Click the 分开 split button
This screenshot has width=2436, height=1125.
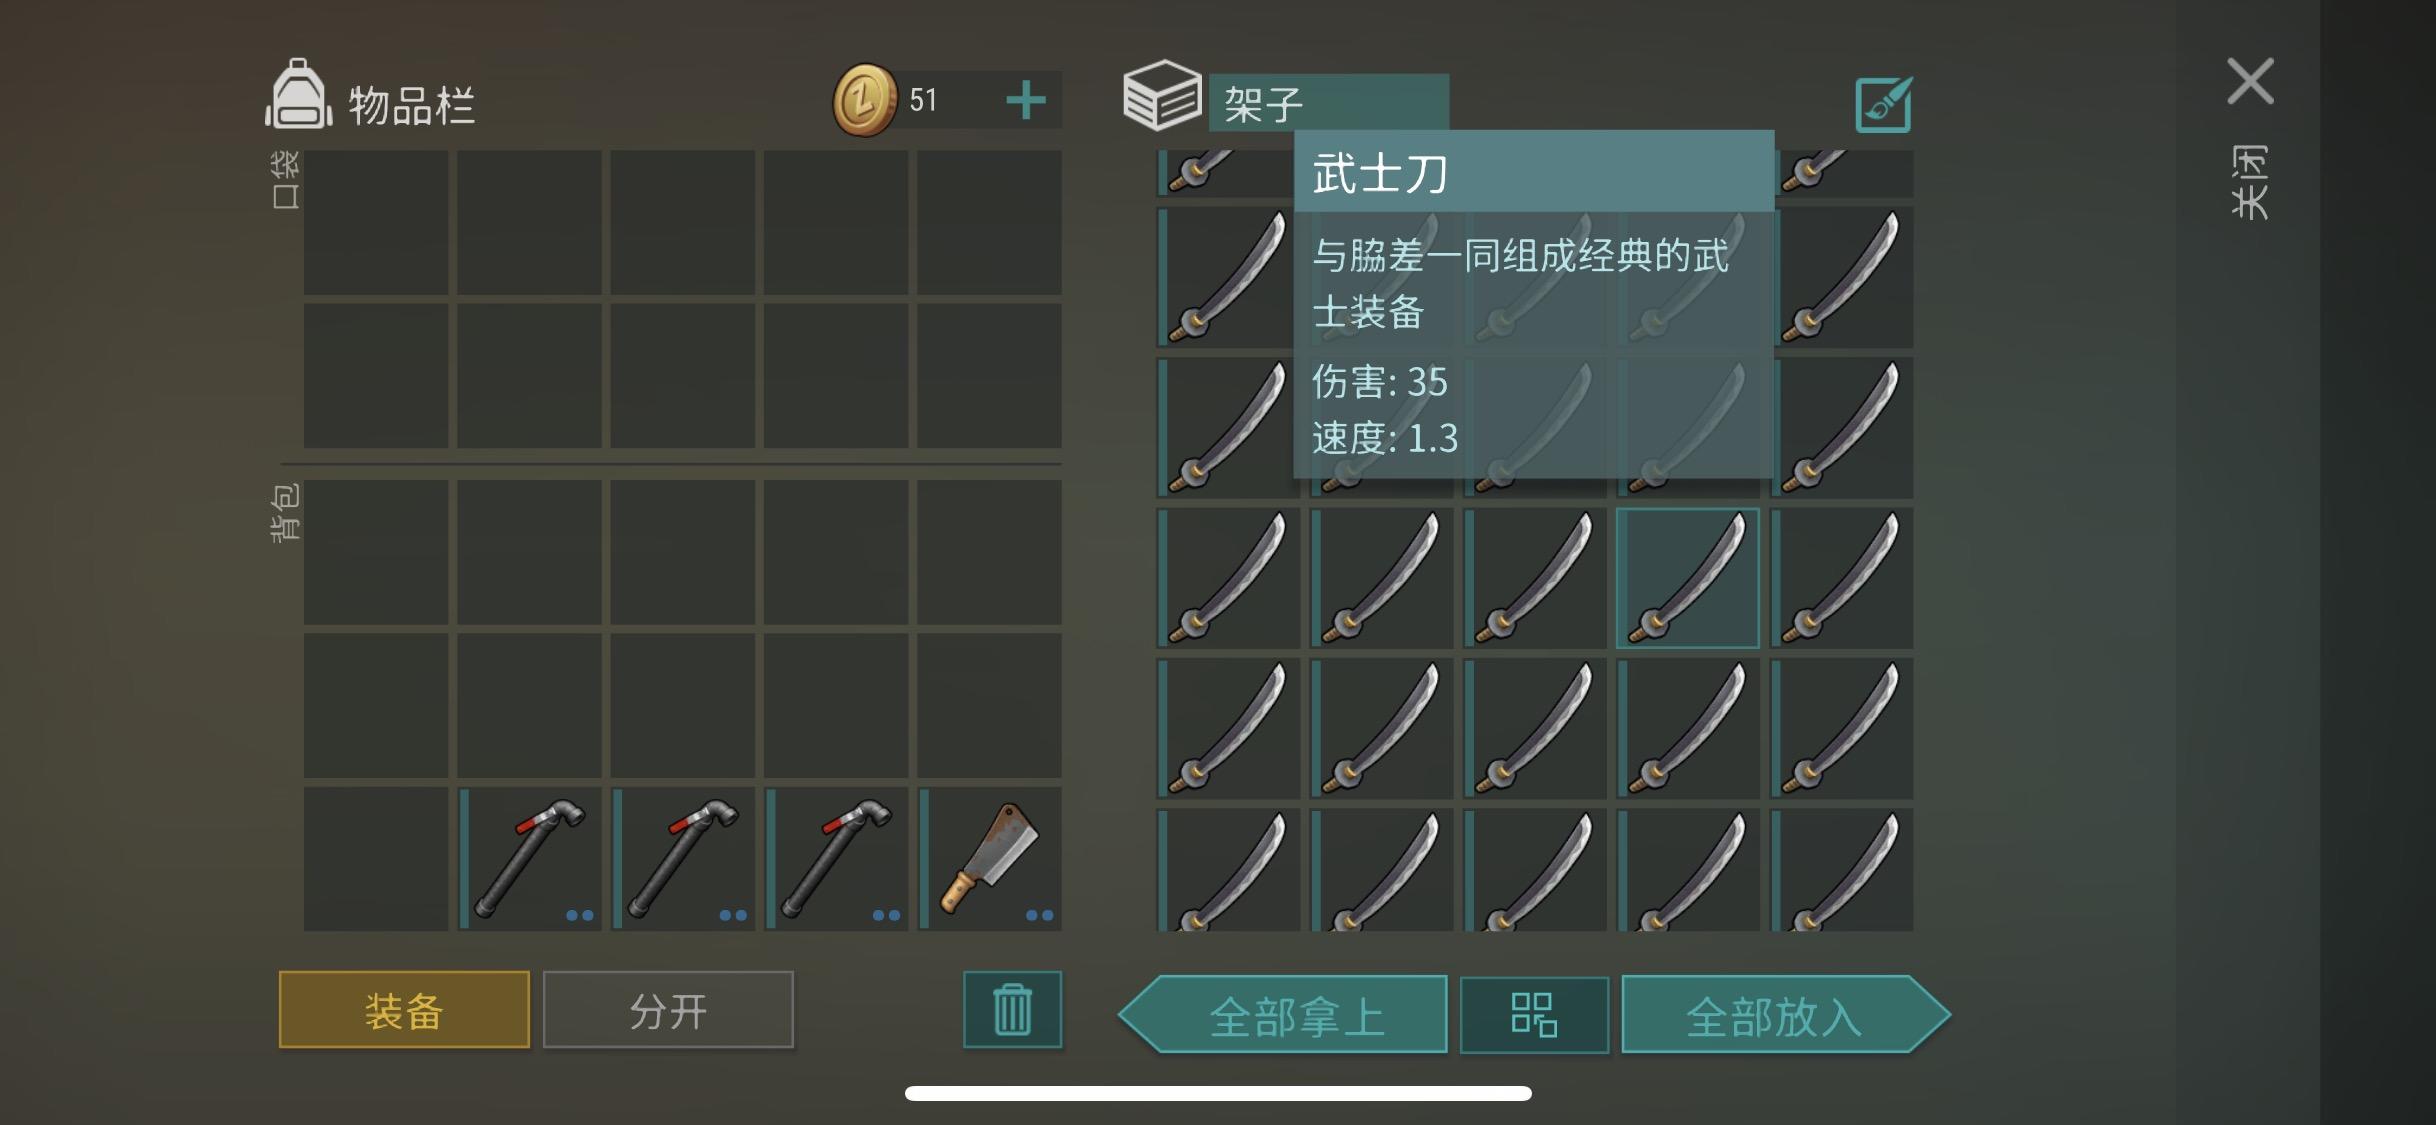point(668,1010)
